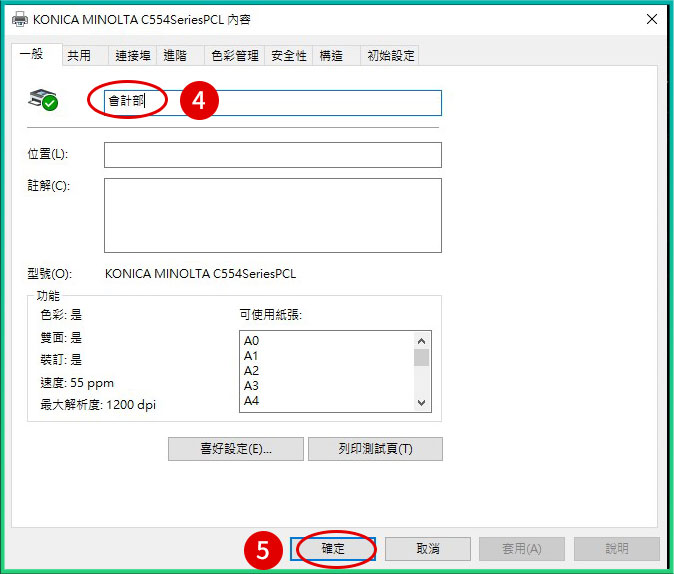Screen dimensions: 674x574
Task: Click the printer icon in the title bar
Action: pos(19,19)
